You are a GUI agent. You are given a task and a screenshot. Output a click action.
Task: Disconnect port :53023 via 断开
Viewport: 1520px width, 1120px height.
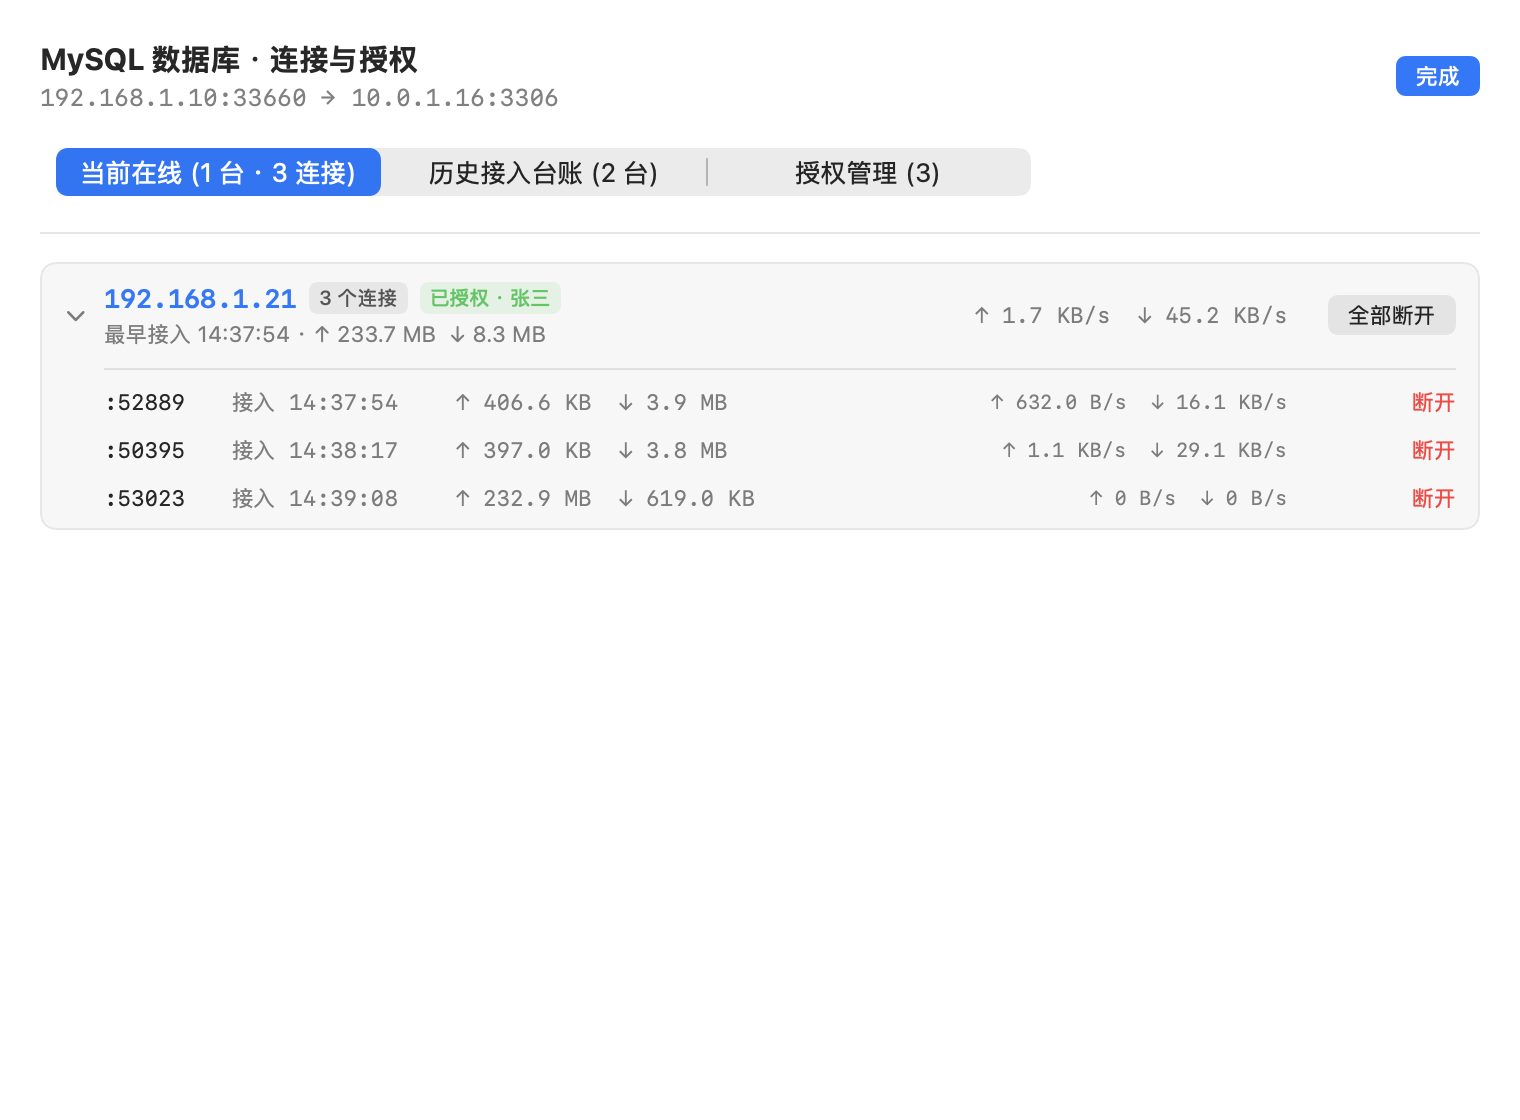pyautogui.click(x=1433, y=498)
